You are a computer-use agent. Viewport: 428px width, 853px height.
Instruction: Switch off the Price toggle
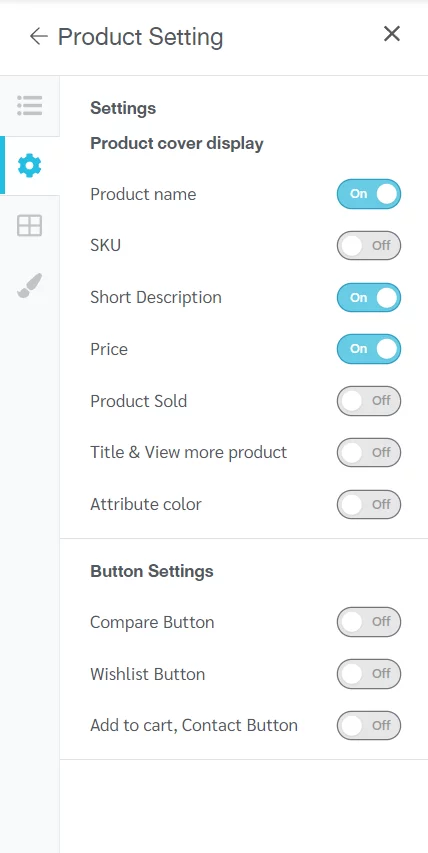click(369, 349)
